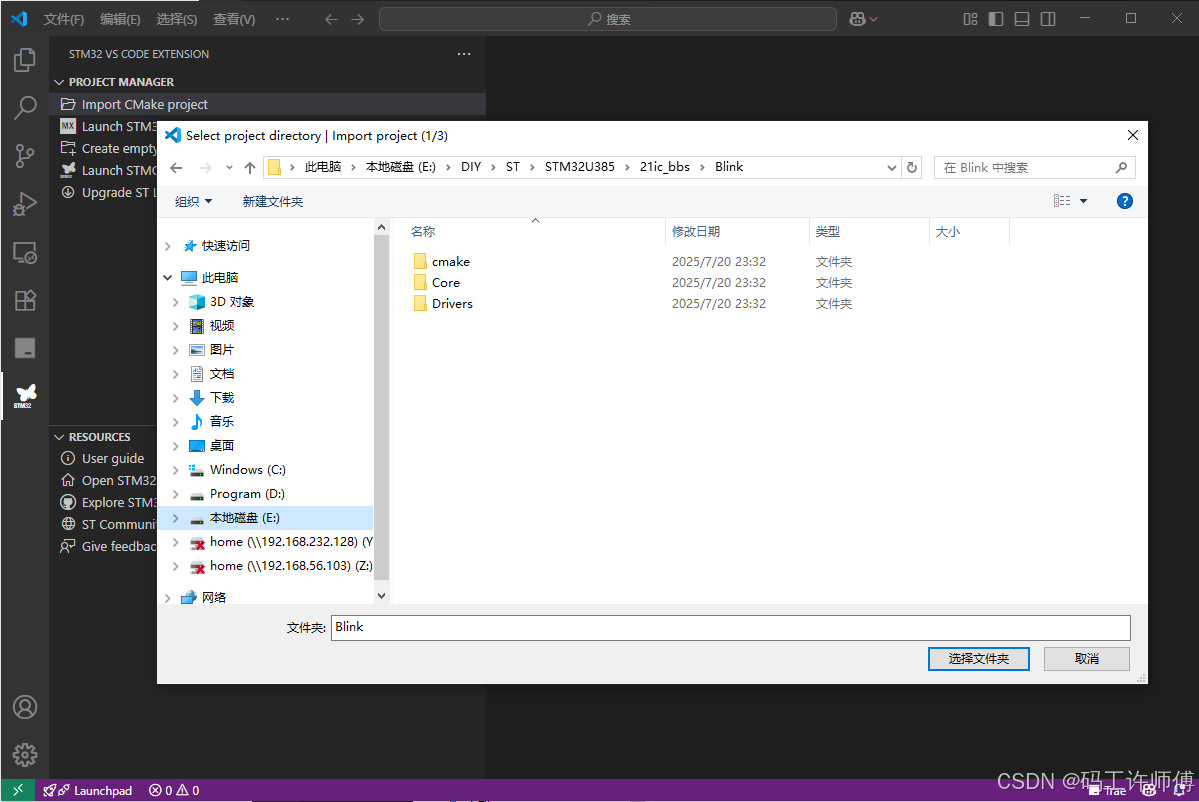
Task: Open the Search view in activity bar
Action: point(24,108)
